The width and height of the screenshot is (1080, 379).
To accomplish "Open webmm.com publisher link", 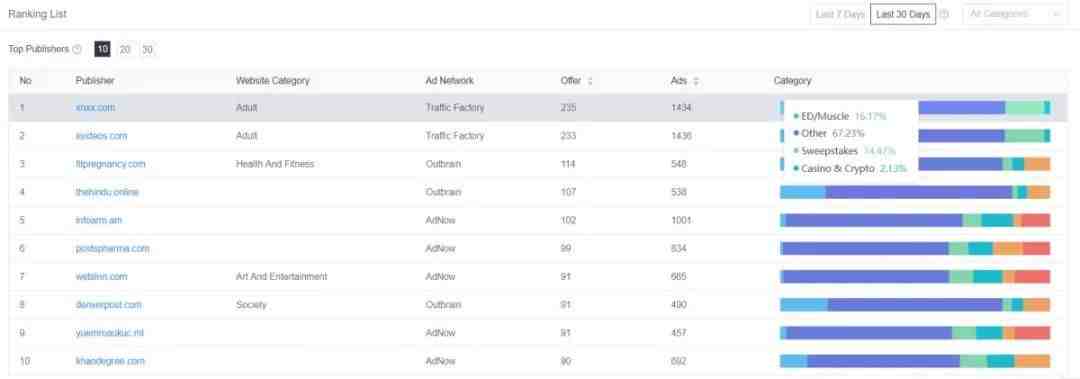I will [x=101, y=276].
